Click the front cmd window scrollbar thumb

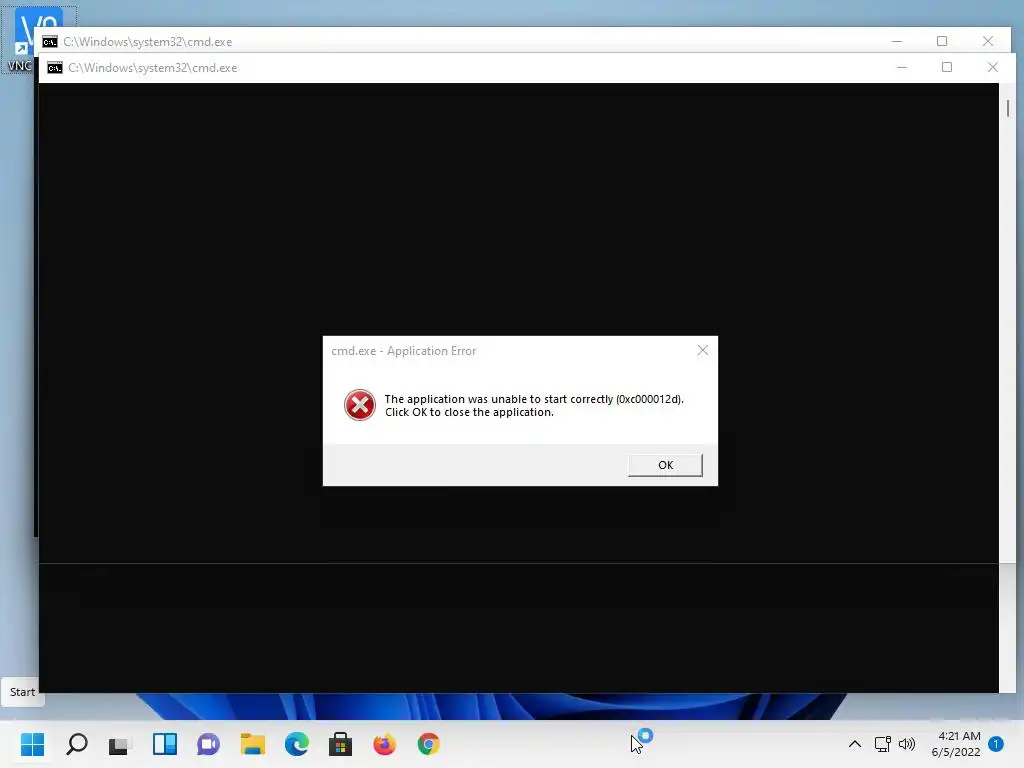[1008, 108]
